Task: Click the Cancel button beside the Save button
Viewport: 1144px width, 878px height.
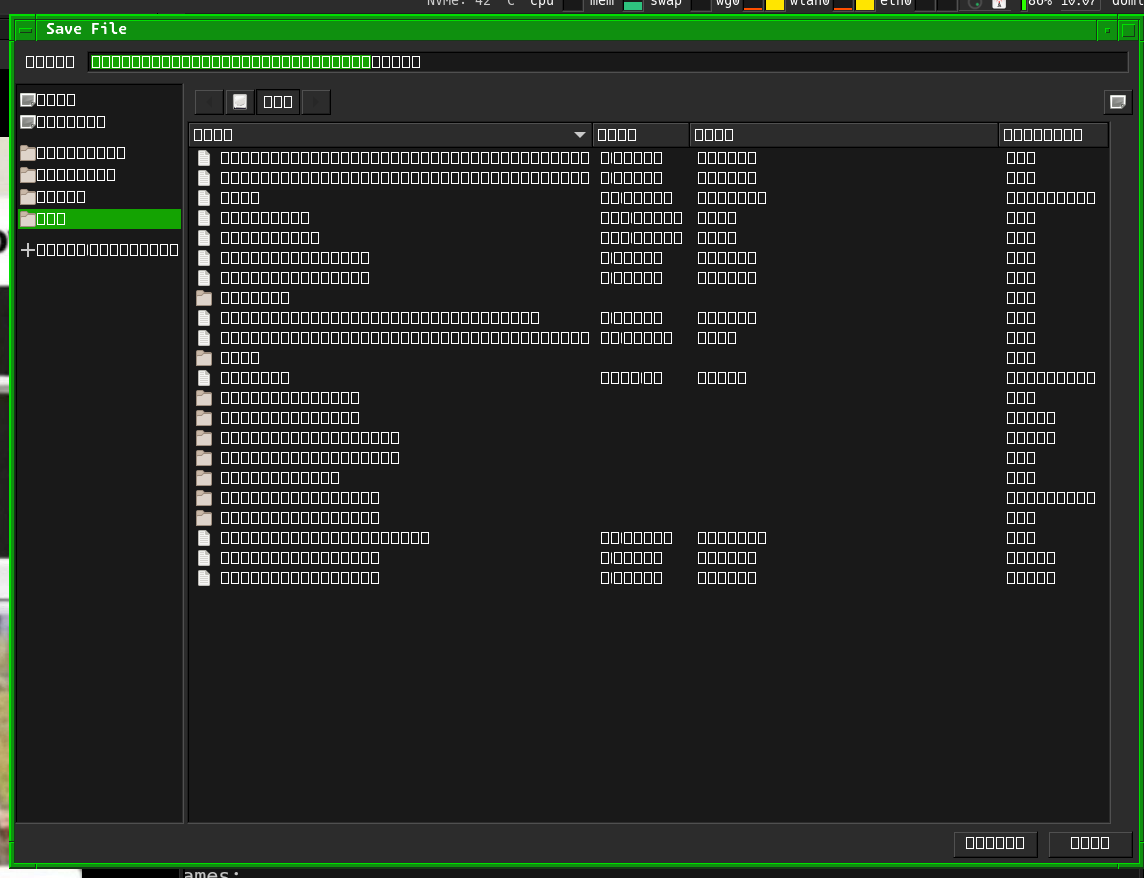Action: coord(995,844)
